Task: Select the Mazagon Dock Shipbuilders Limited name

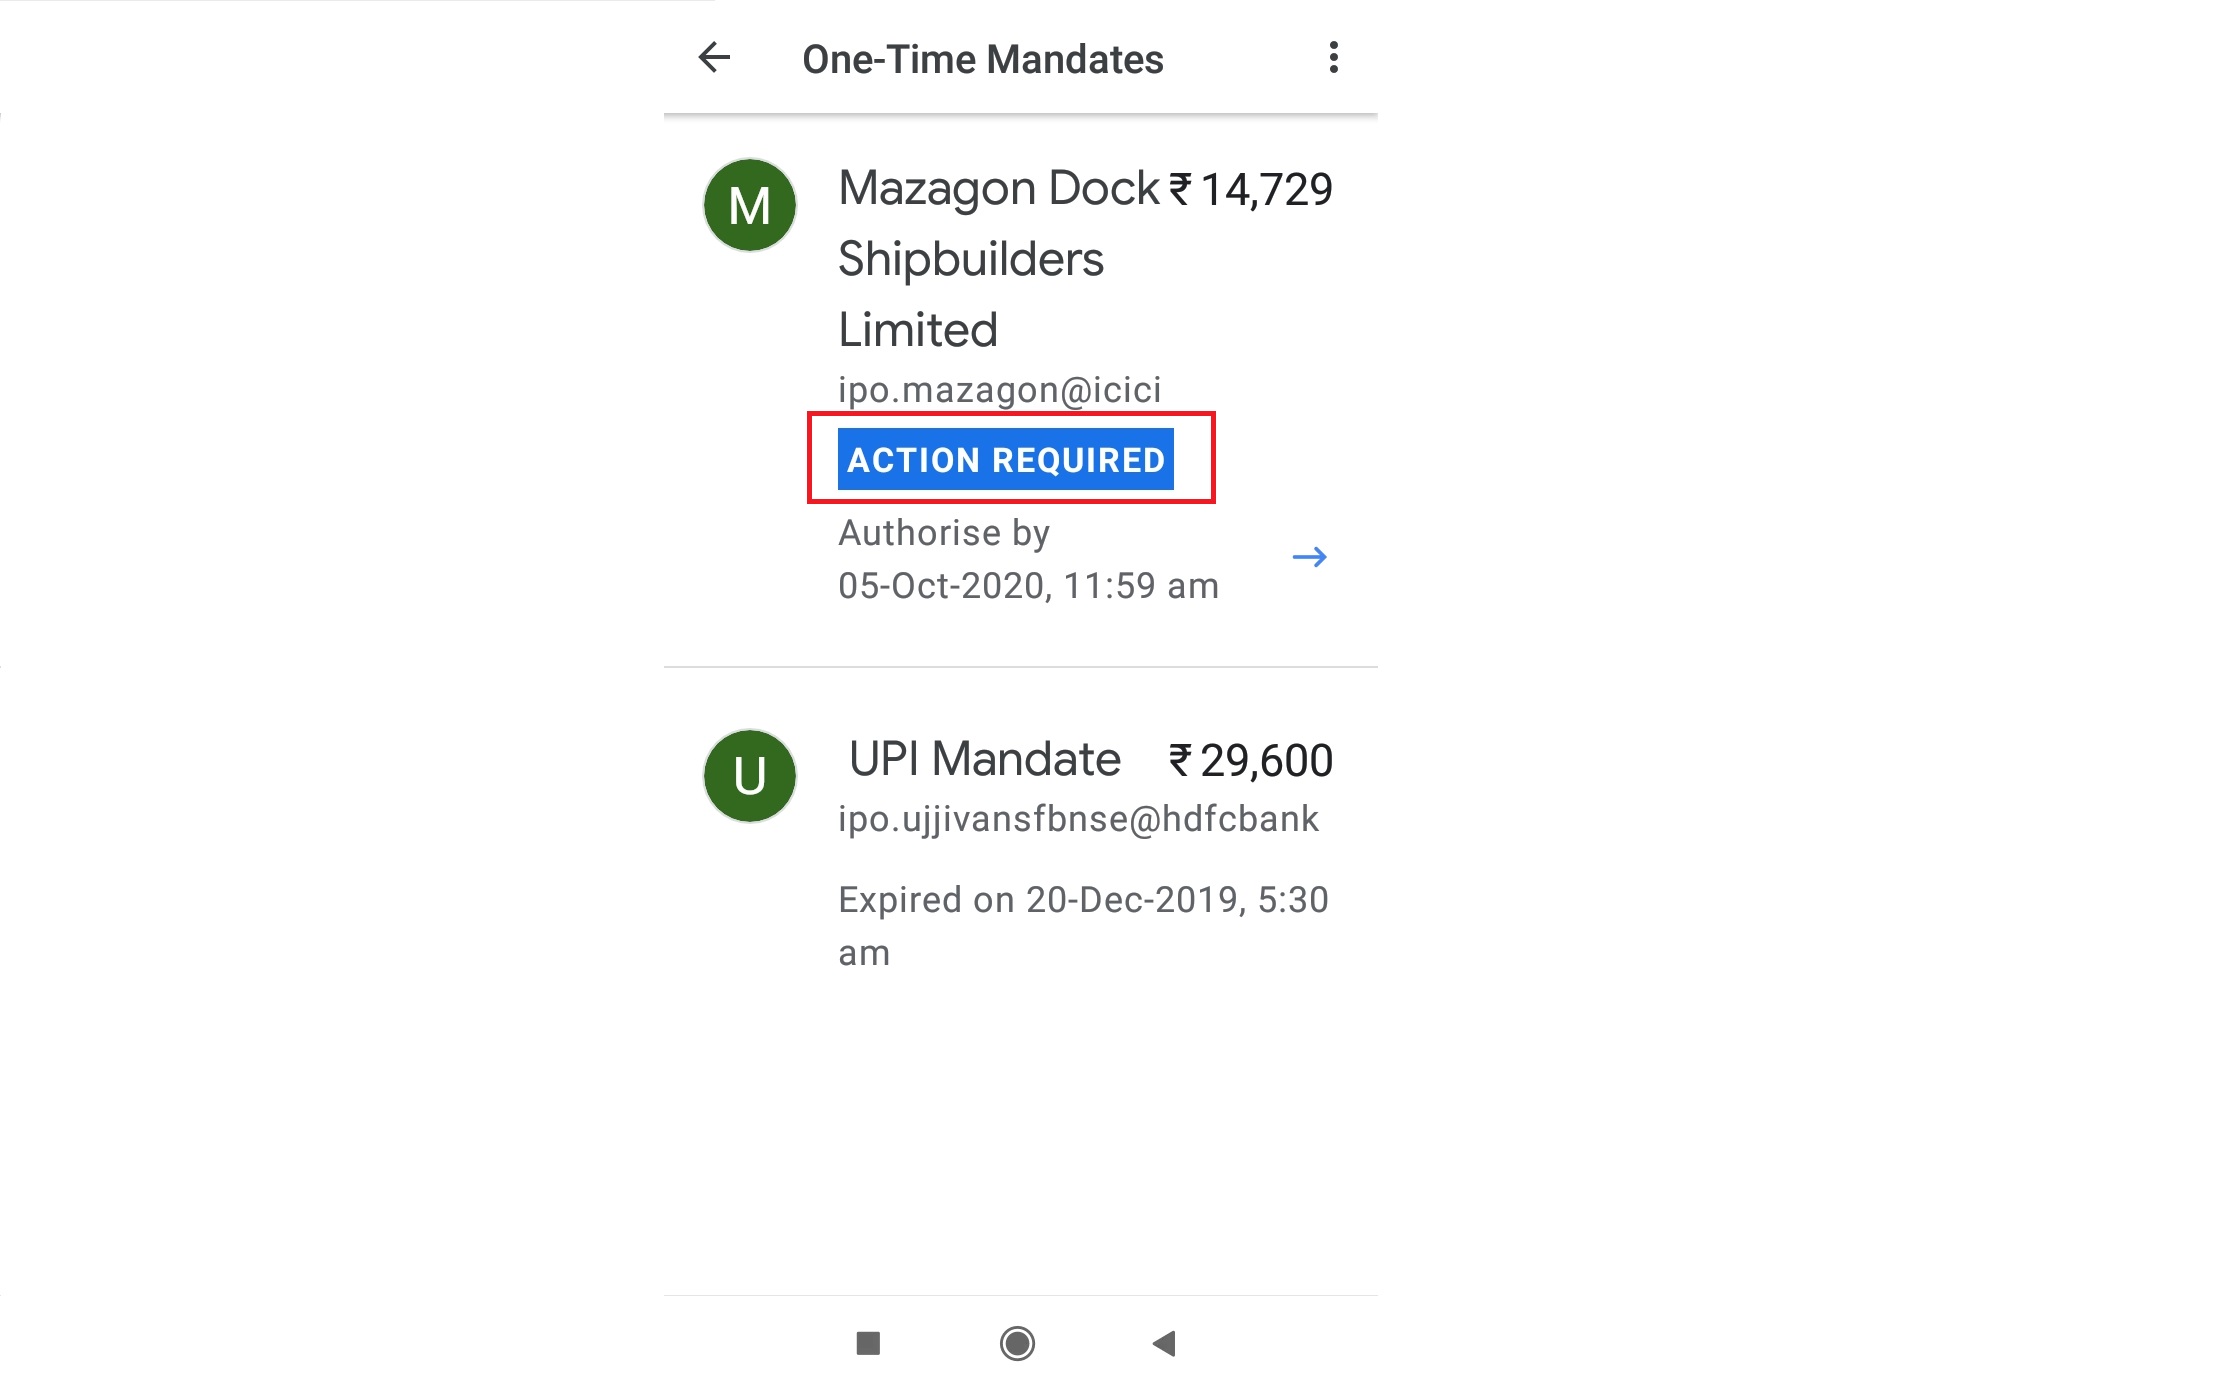Action: [995, 258]
